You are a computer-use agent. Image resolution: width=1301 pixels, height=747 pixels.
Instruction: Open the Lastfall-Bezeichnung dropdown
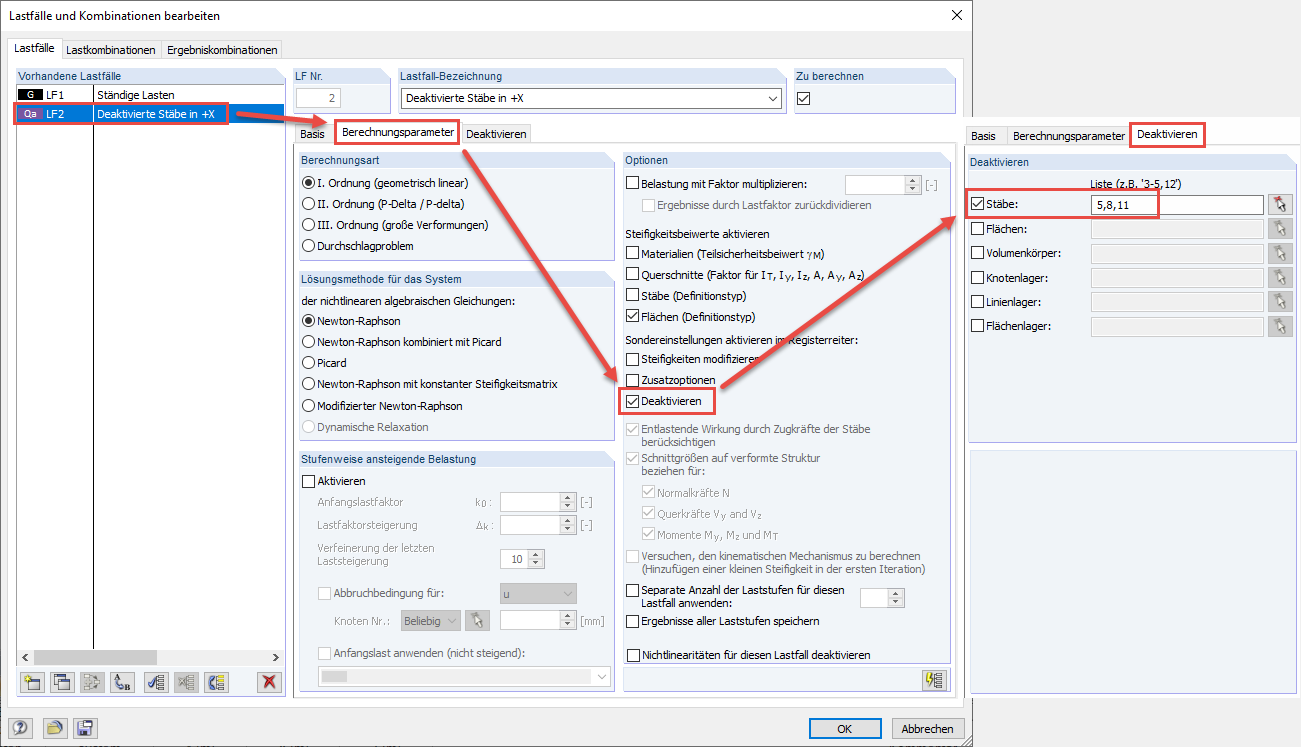click(771, 97)
